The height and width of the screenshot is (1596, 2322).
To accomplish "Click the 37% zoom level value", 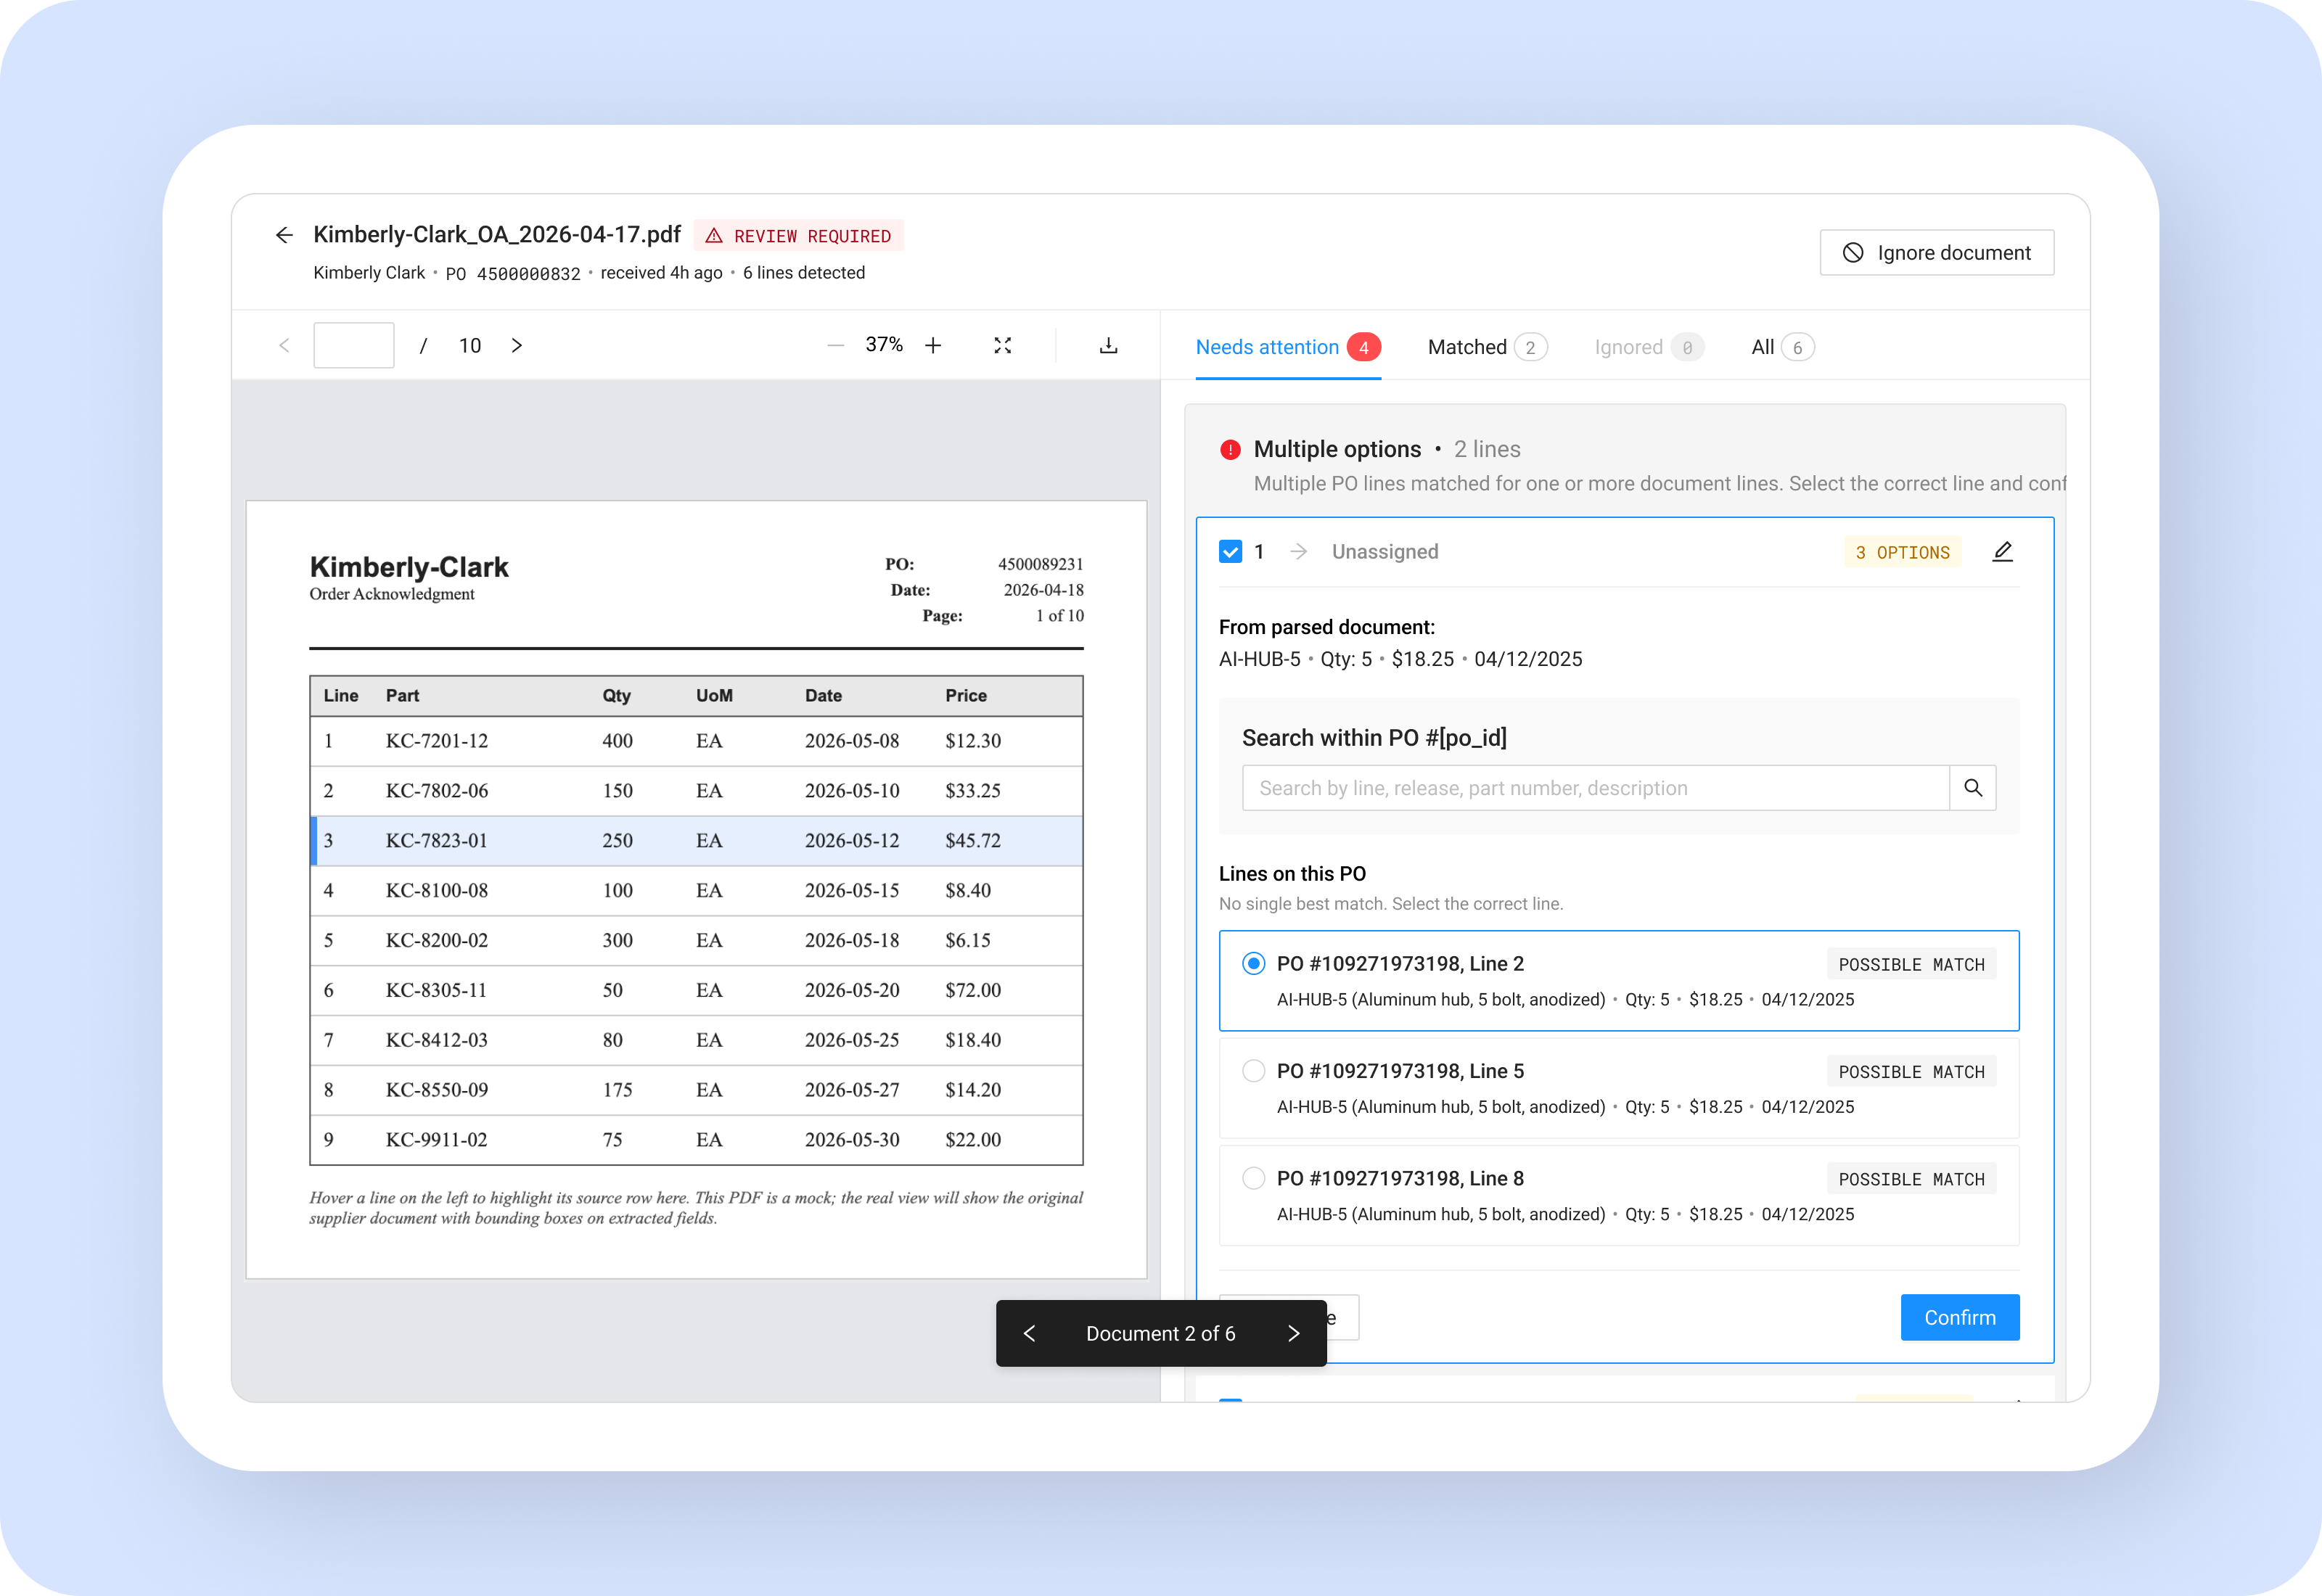I will pyautogui.click(x=884, y=345).
